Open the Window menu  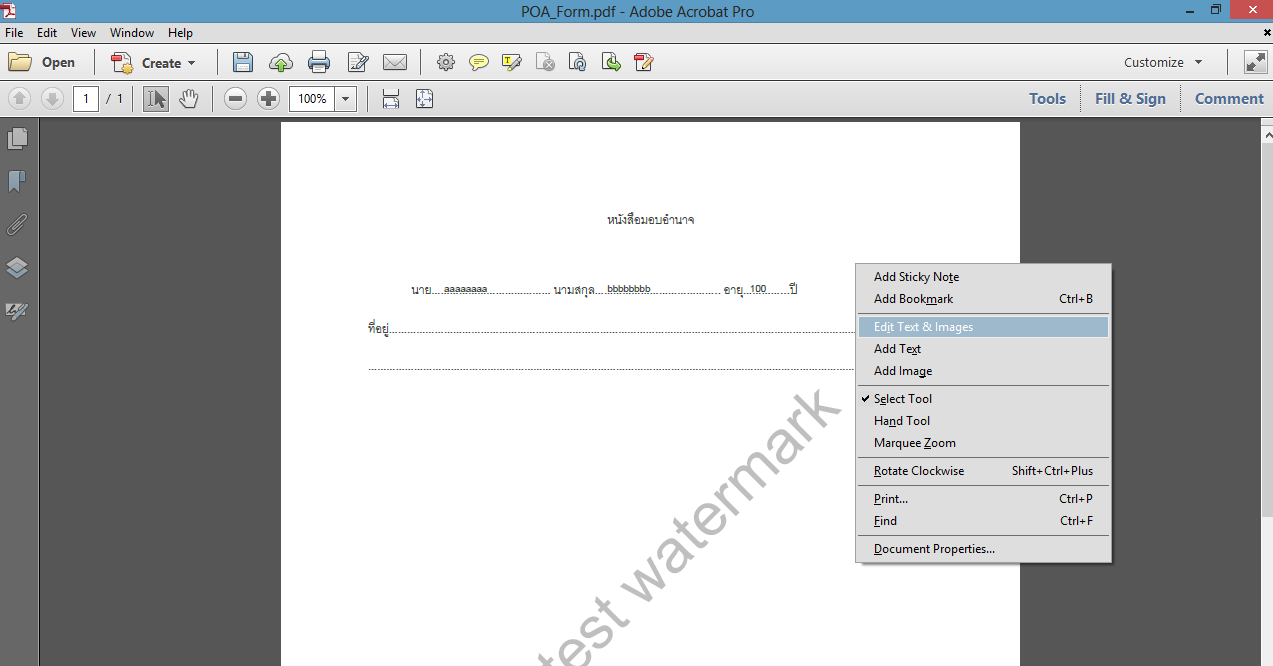click(132, 33)
